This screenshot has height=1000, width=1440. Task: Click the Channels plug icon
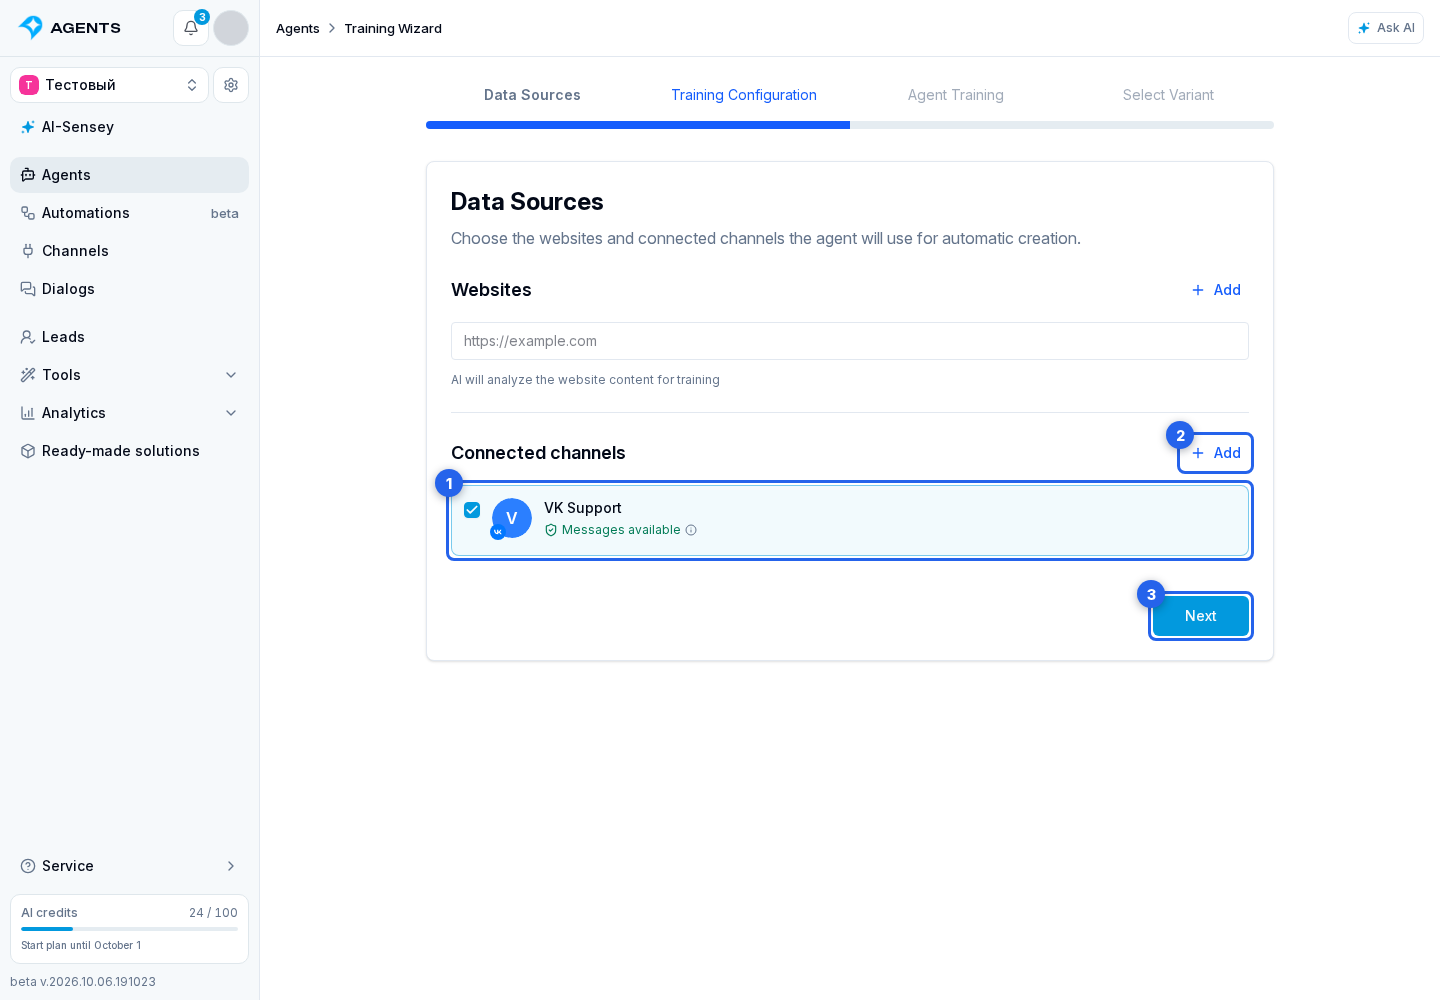[28, 251]
